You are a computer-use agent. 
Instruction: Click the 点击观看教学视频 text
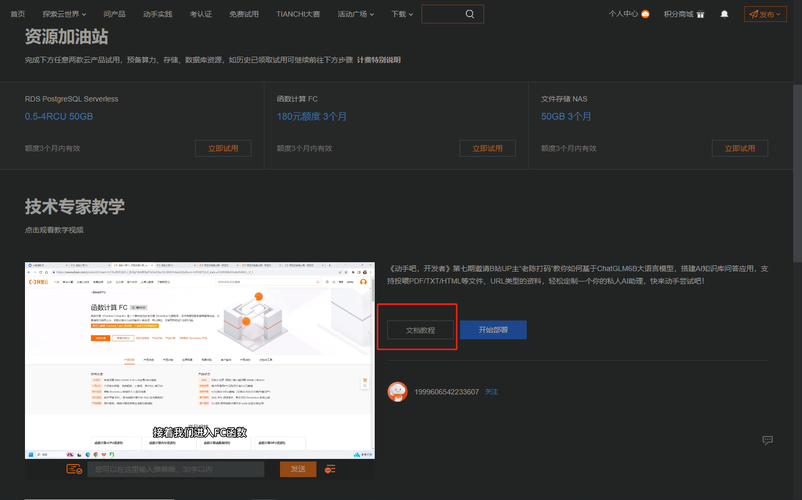coord(54,230)
